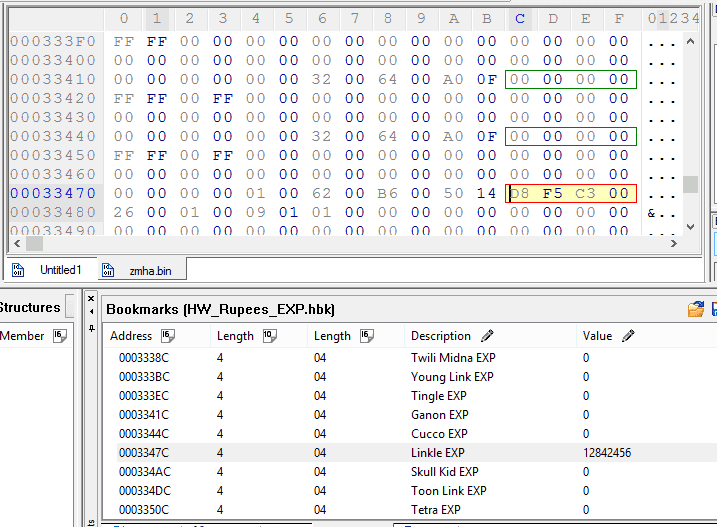
Task: Click the C column header in hex view
Action: click(x=520, y=19)
